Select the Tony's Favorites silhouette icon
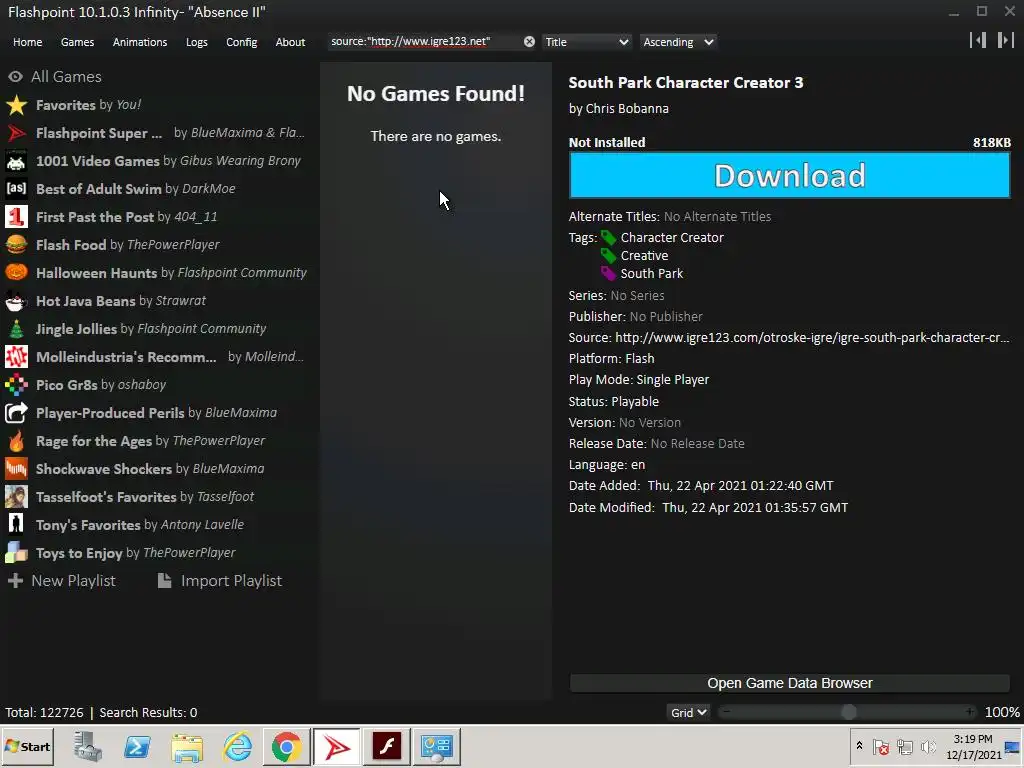1024x768 pixels. point(16,525)
